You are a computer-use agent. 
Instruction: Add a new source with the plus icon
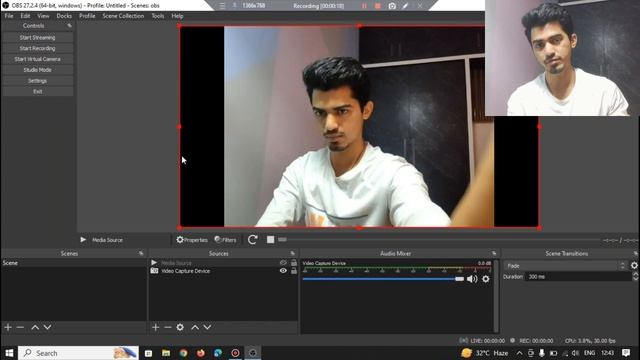coord(156,327)
